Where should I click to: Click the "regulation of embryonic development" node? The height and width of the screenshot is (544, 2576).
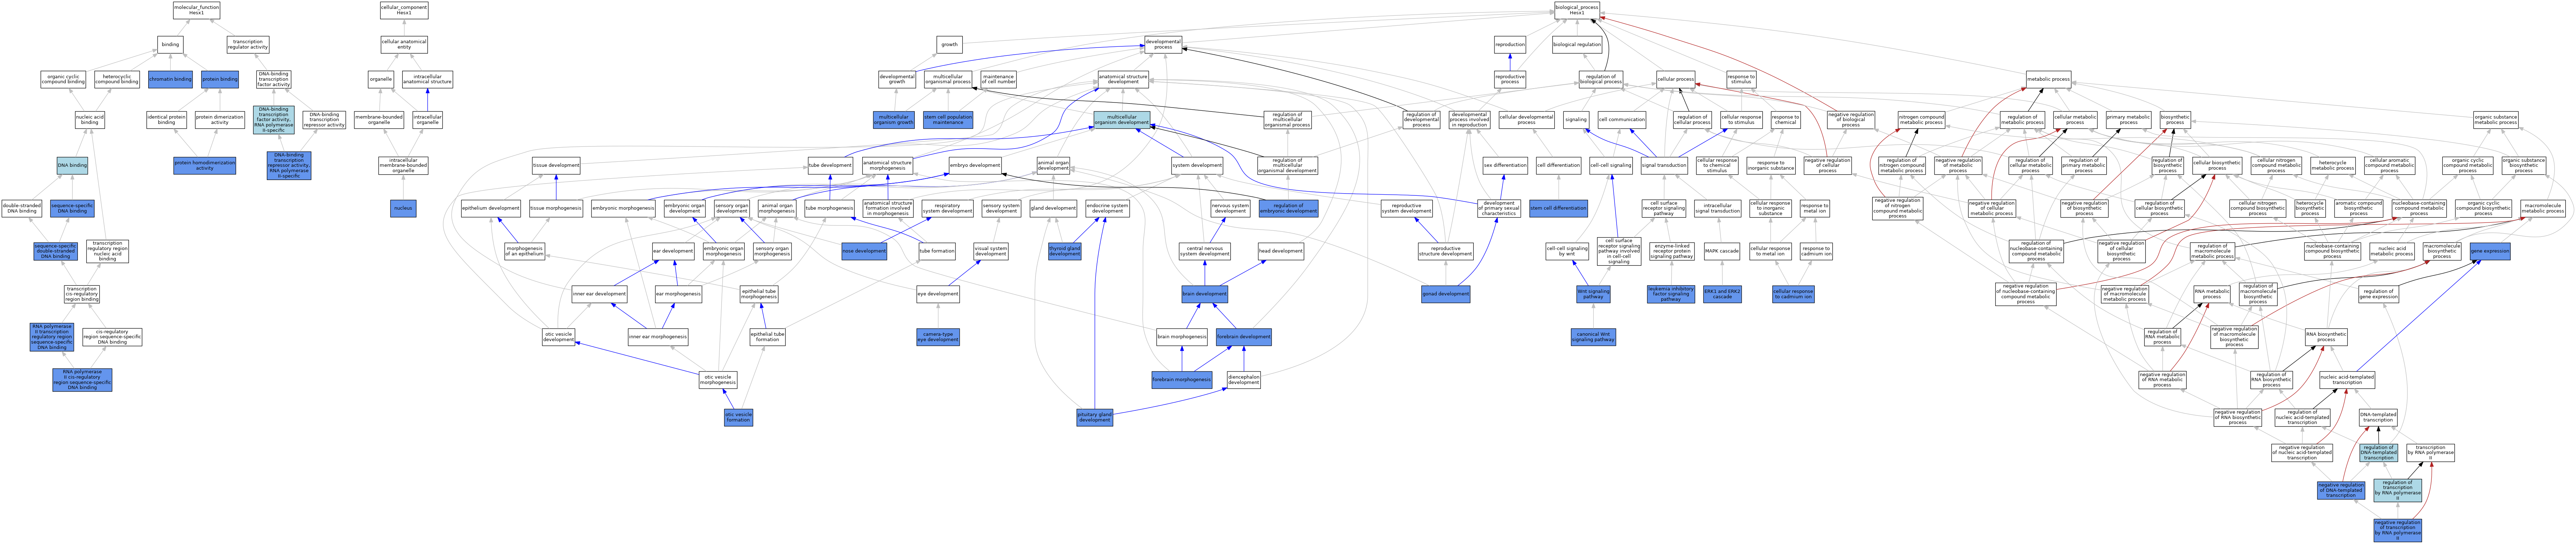(x=1288, y=208)
